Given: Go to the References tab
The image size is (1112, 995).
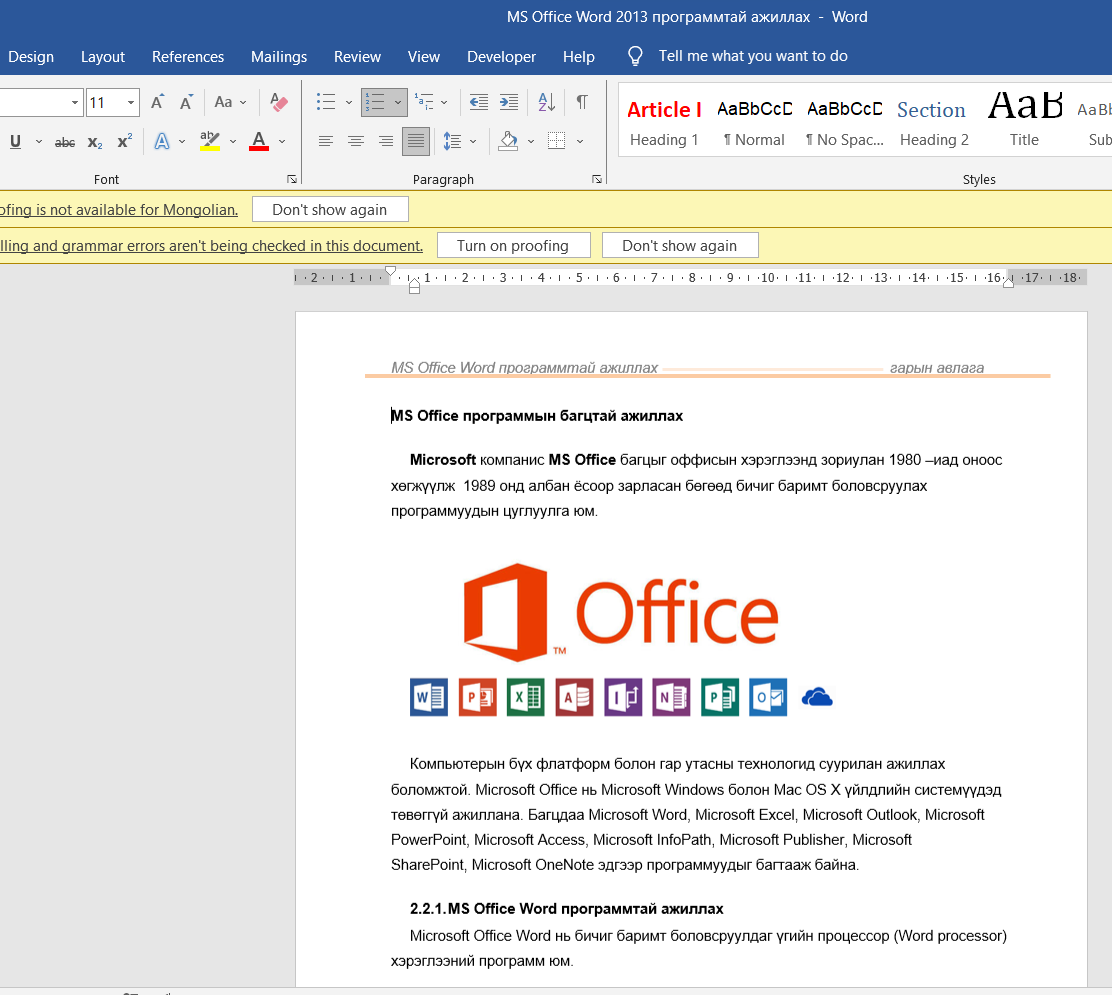Looking at the screenshot, I should 188,57.
